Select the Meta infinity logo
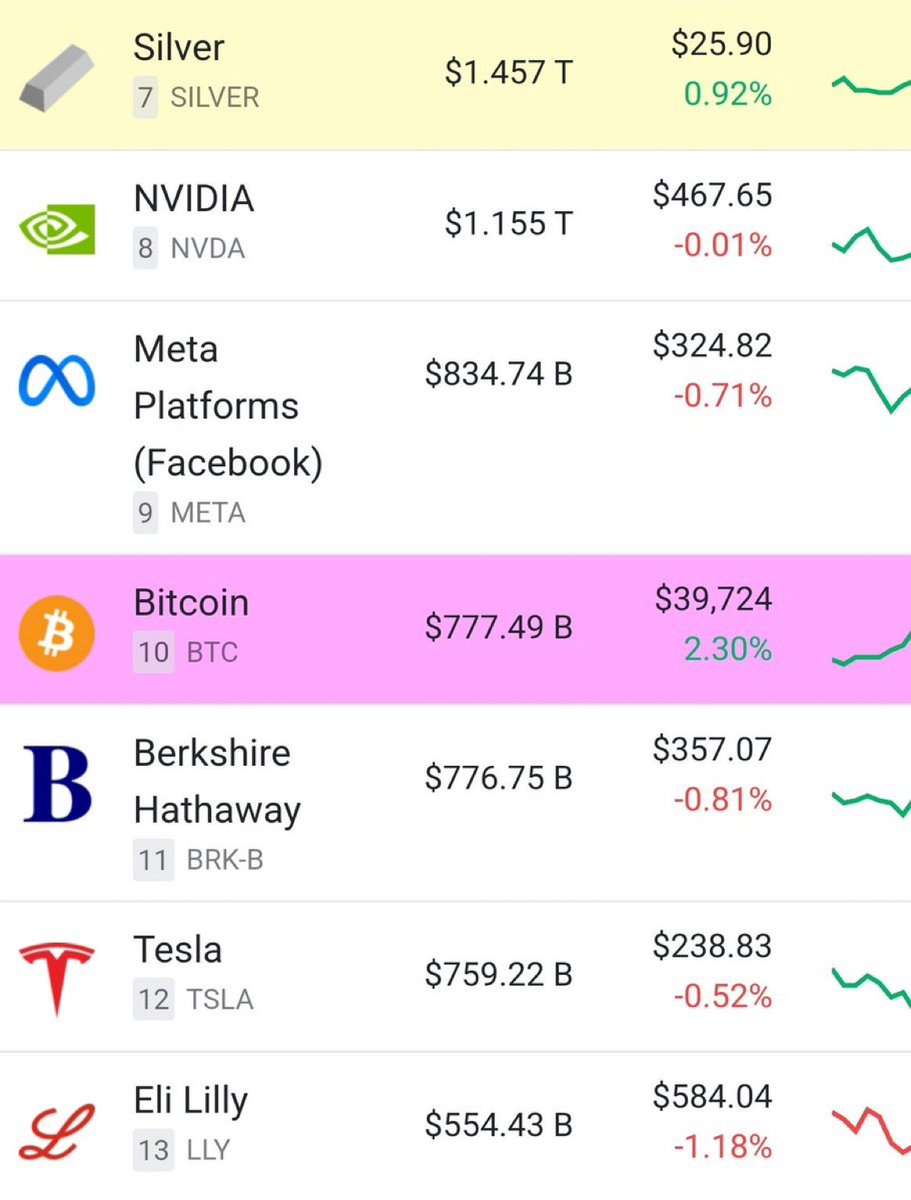 coord(57,381)
